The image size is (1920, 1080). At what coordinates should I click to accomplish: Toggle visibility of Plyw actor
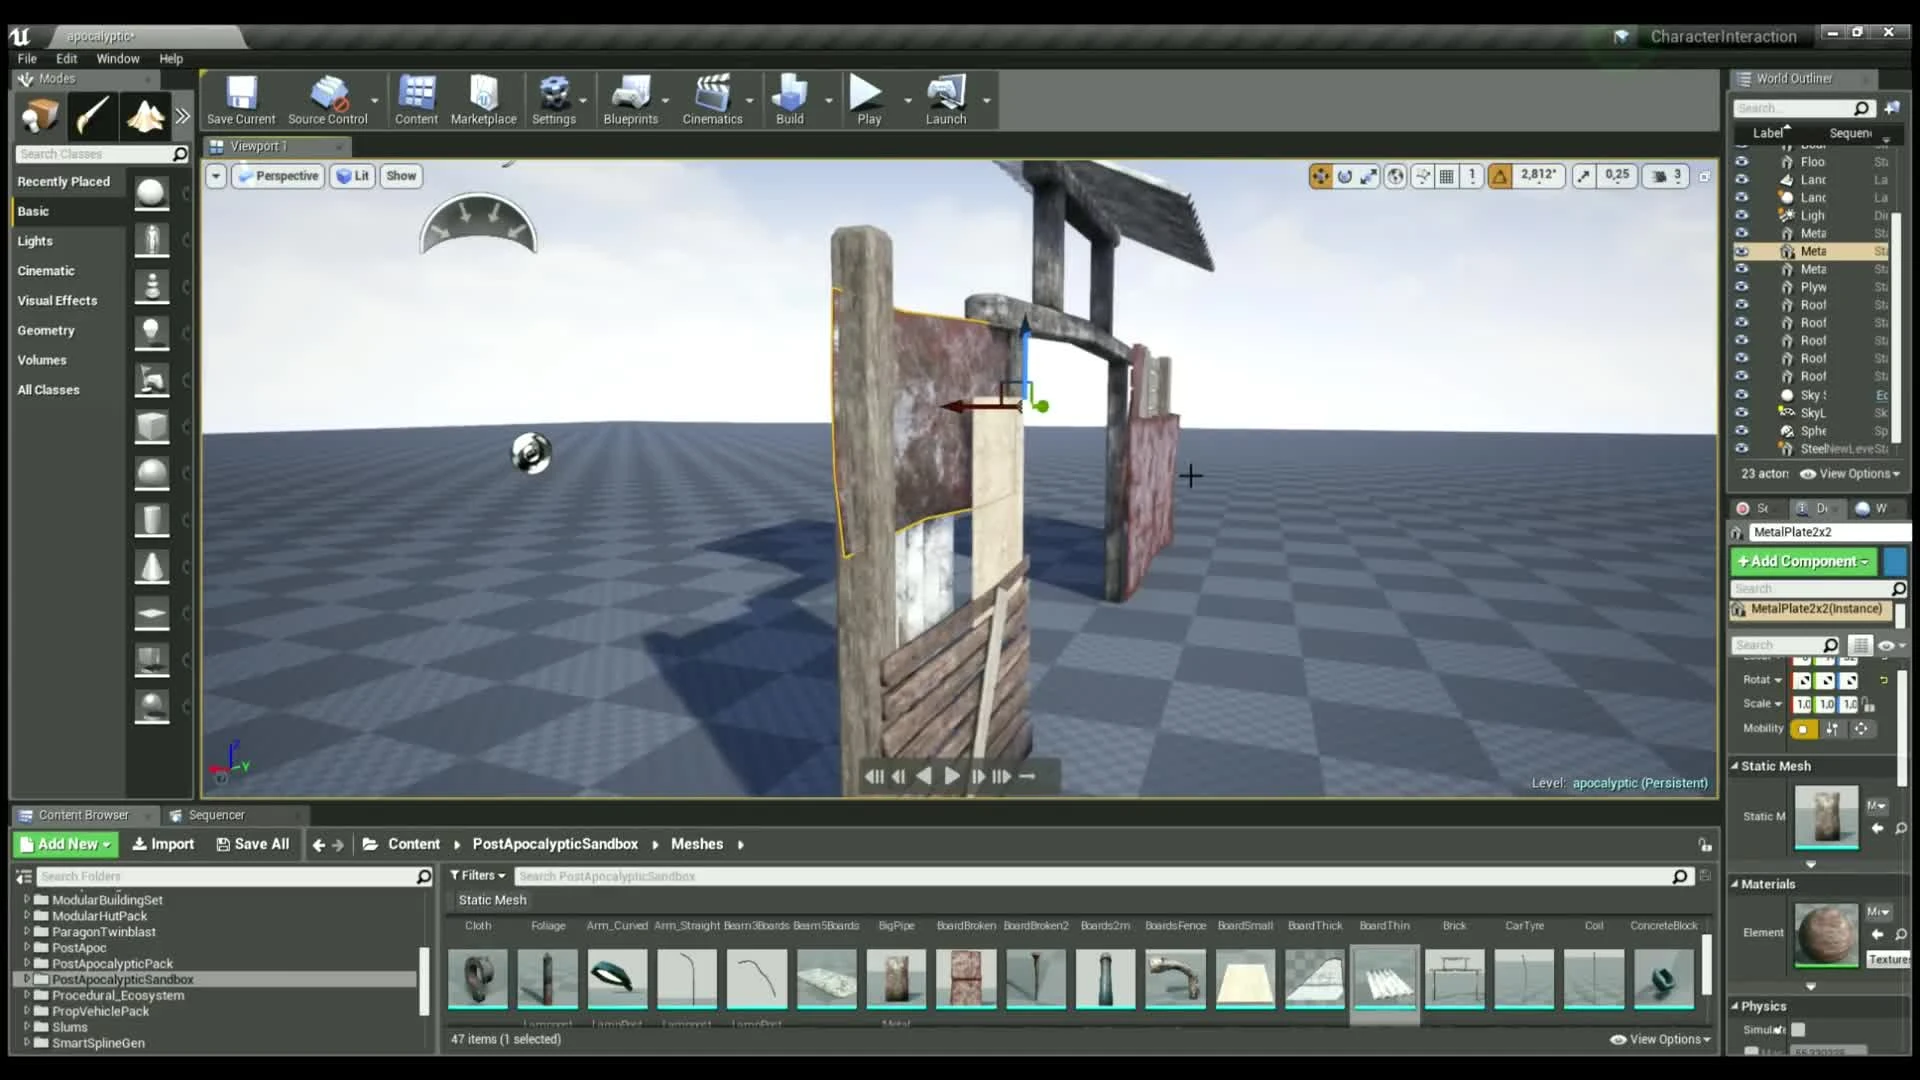1742,287
